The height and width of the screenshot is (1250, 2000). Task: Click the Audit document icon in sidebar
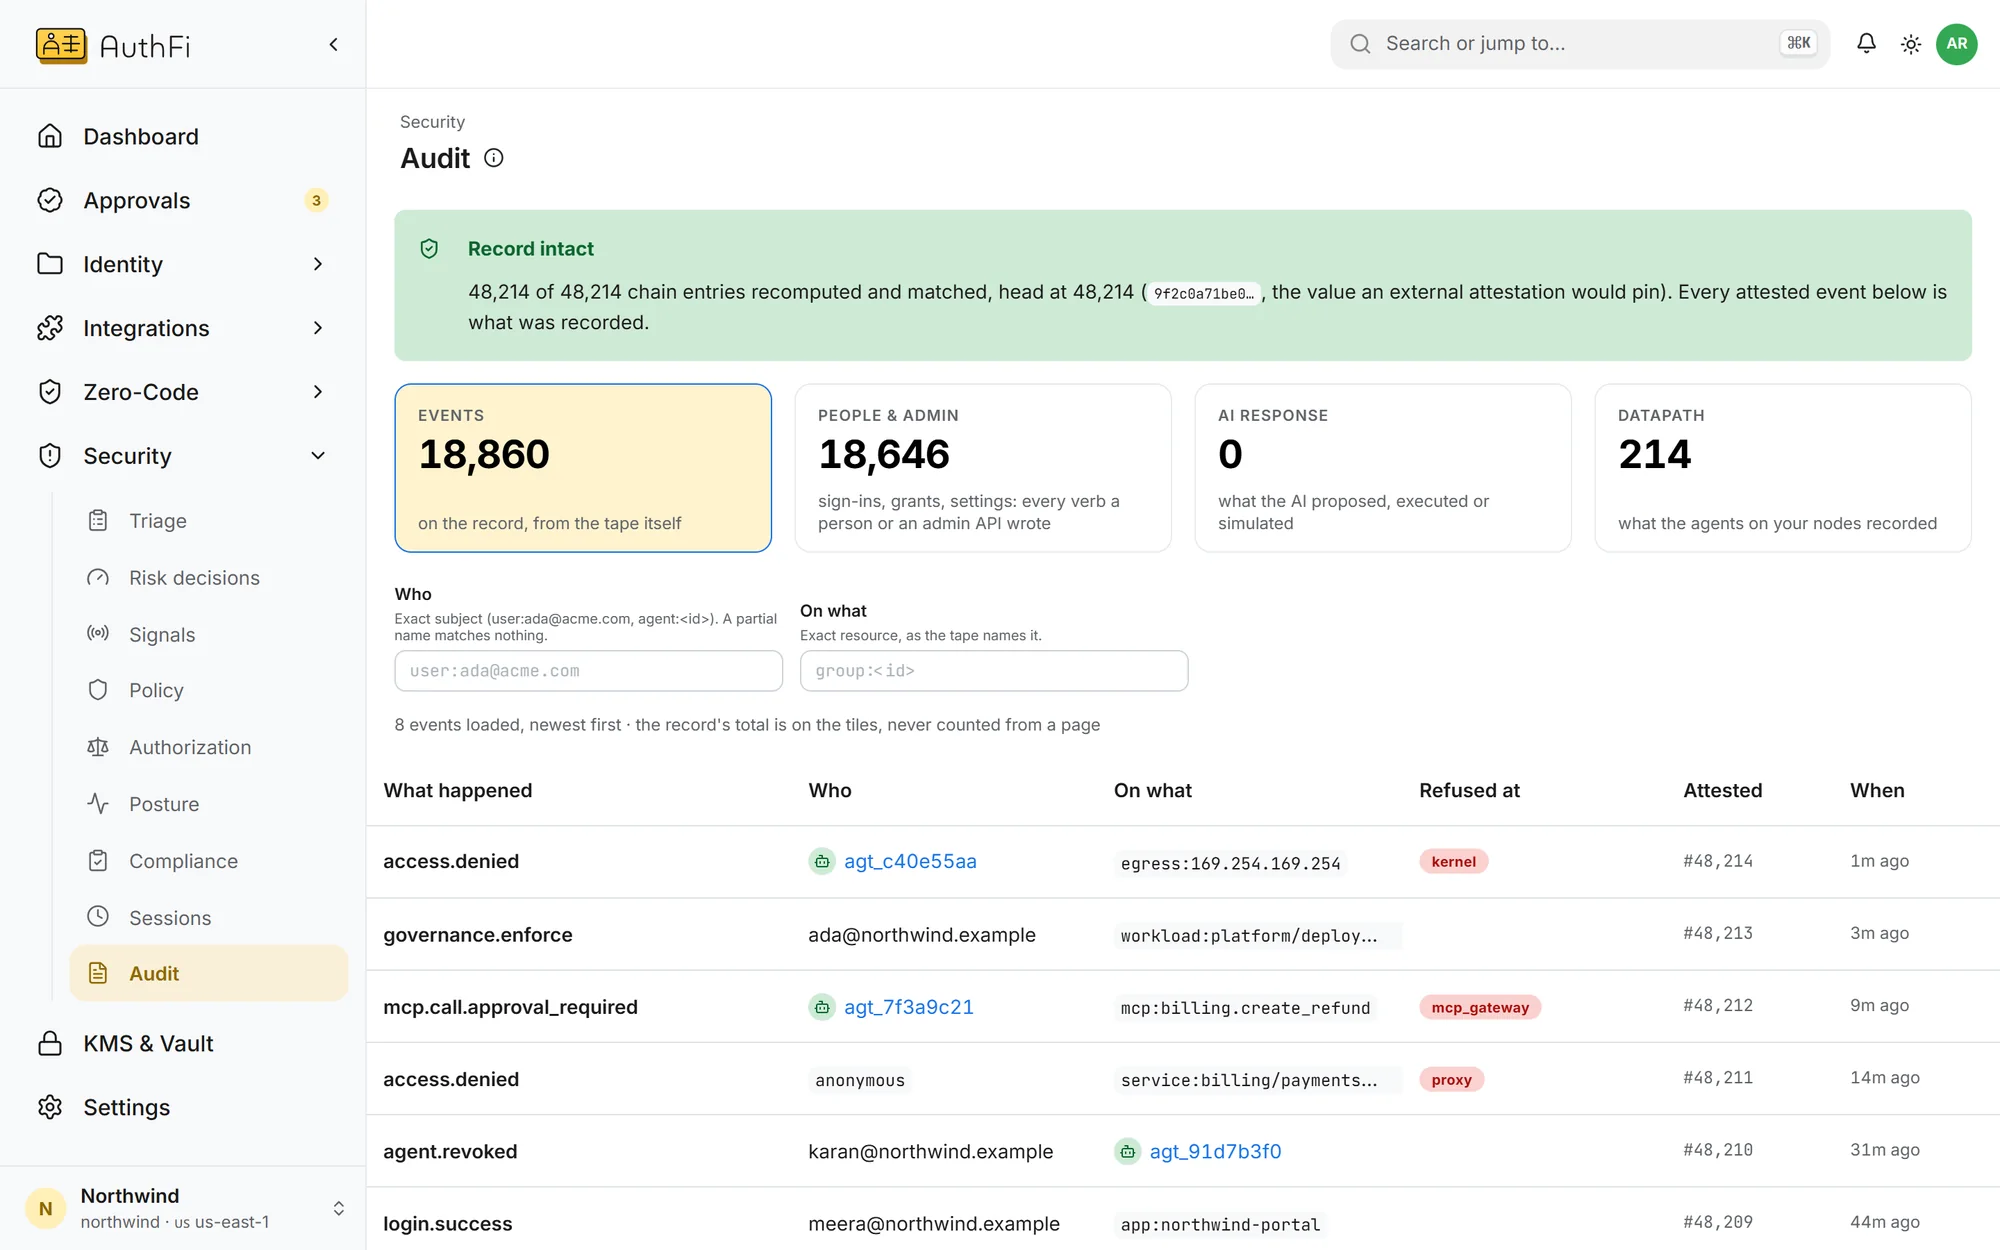click(x=98, y=973)
